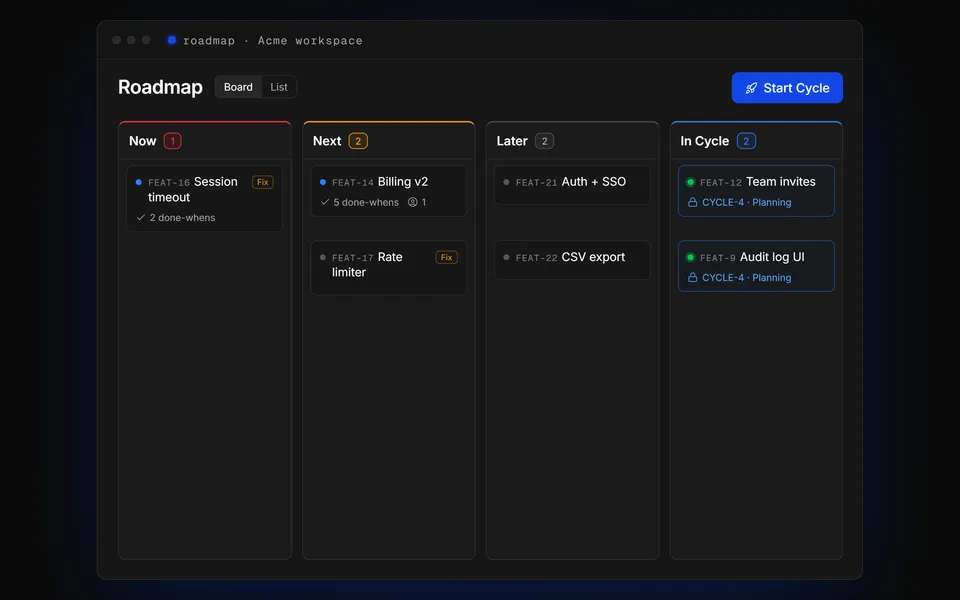
Task: Click the Next column count badge
Action: 358,141
